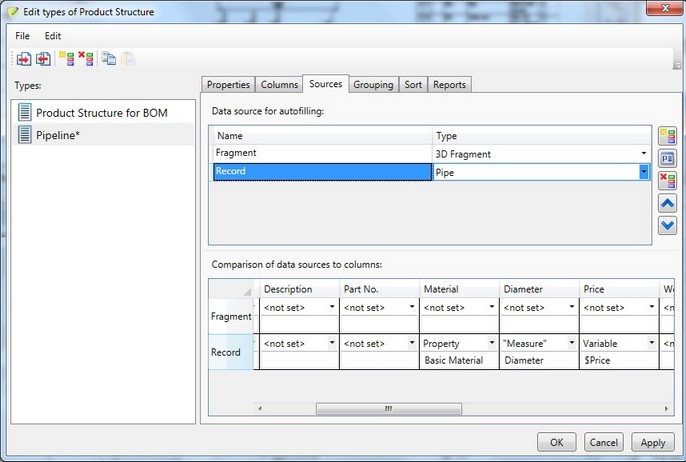Move the data source down with arrow button
The width and height of the screenshot is (686, 462).
click(668, 225)
